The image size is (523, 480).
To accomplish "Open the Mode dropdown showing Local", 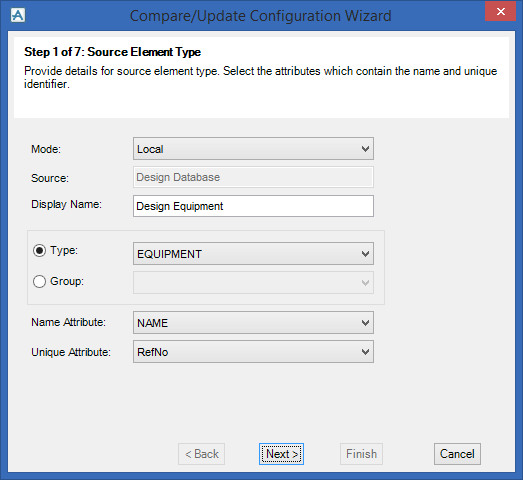I will pos(253,149).
